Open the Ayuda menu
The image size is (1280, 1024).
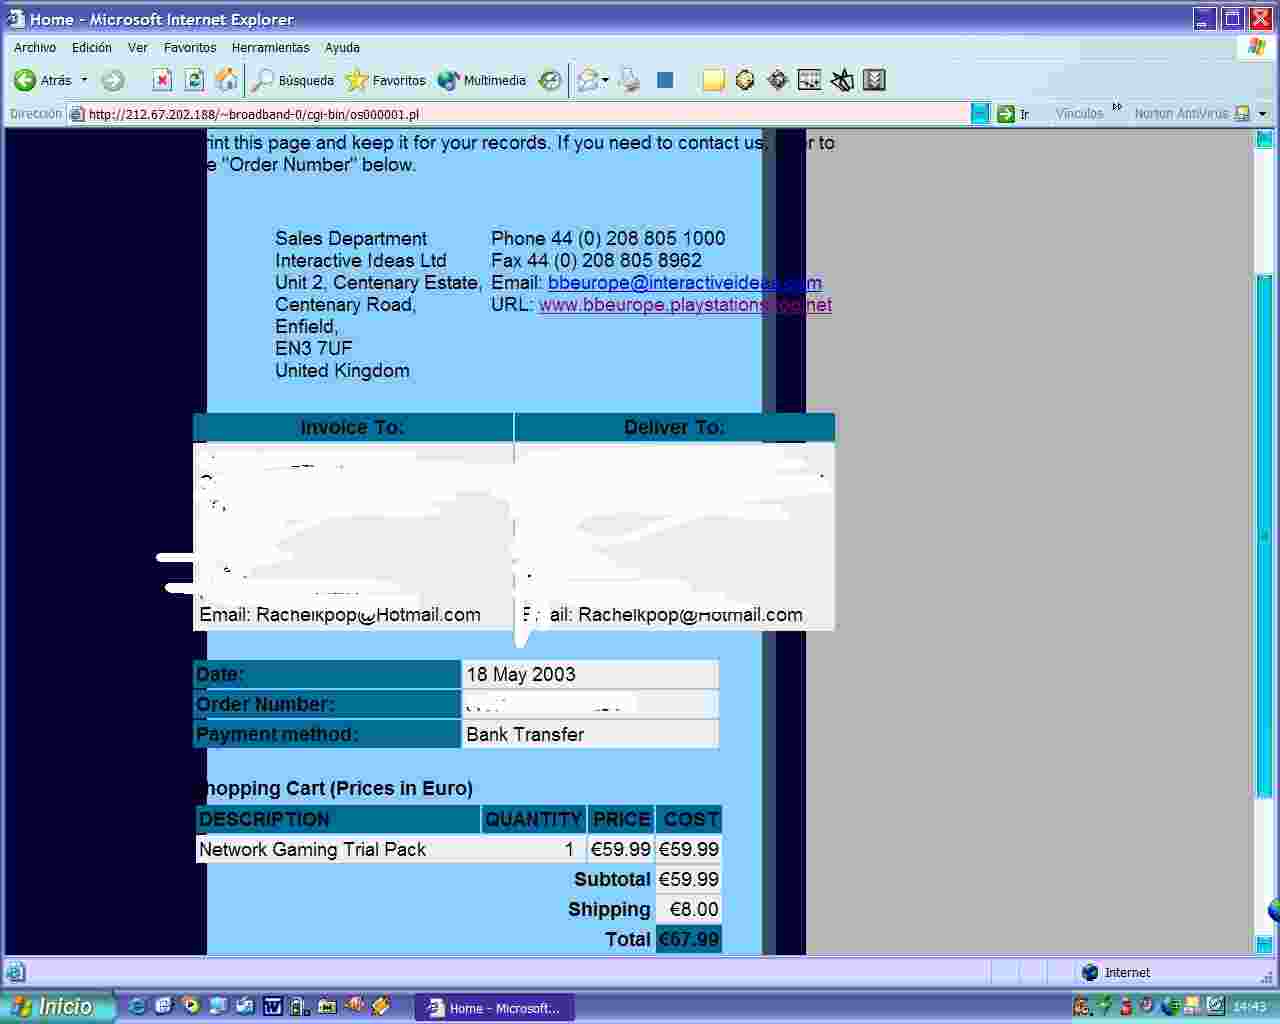[x=342, y=47]
